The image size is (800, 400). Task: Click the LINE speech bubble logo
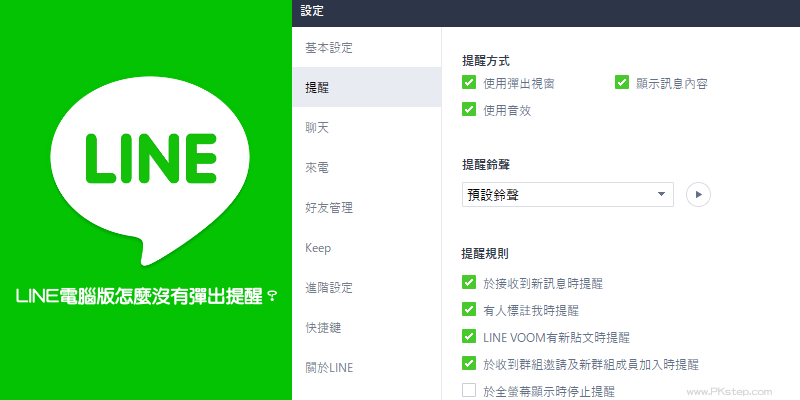(x=149, y=171)
